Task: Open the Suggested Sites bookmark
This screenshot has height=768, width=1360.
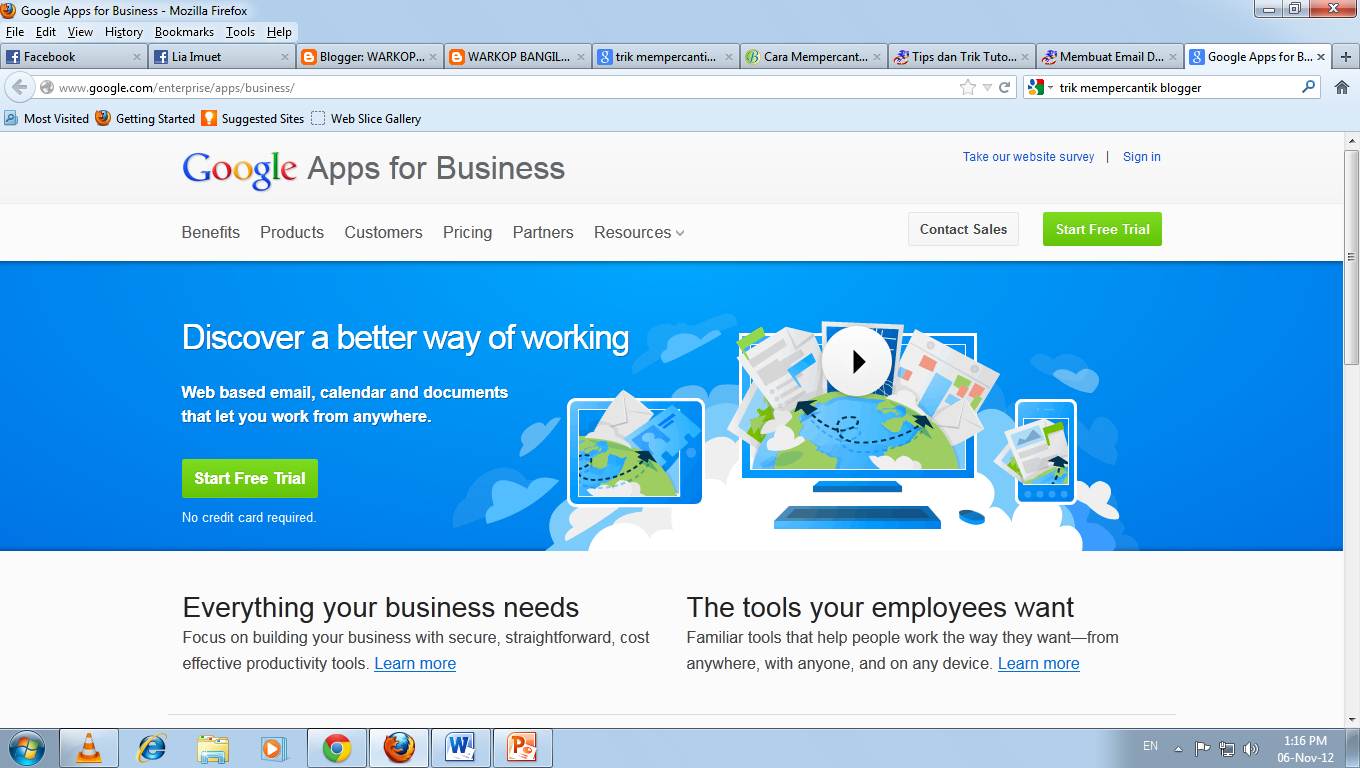Action: pyautogui.click(x=253, y=118)
